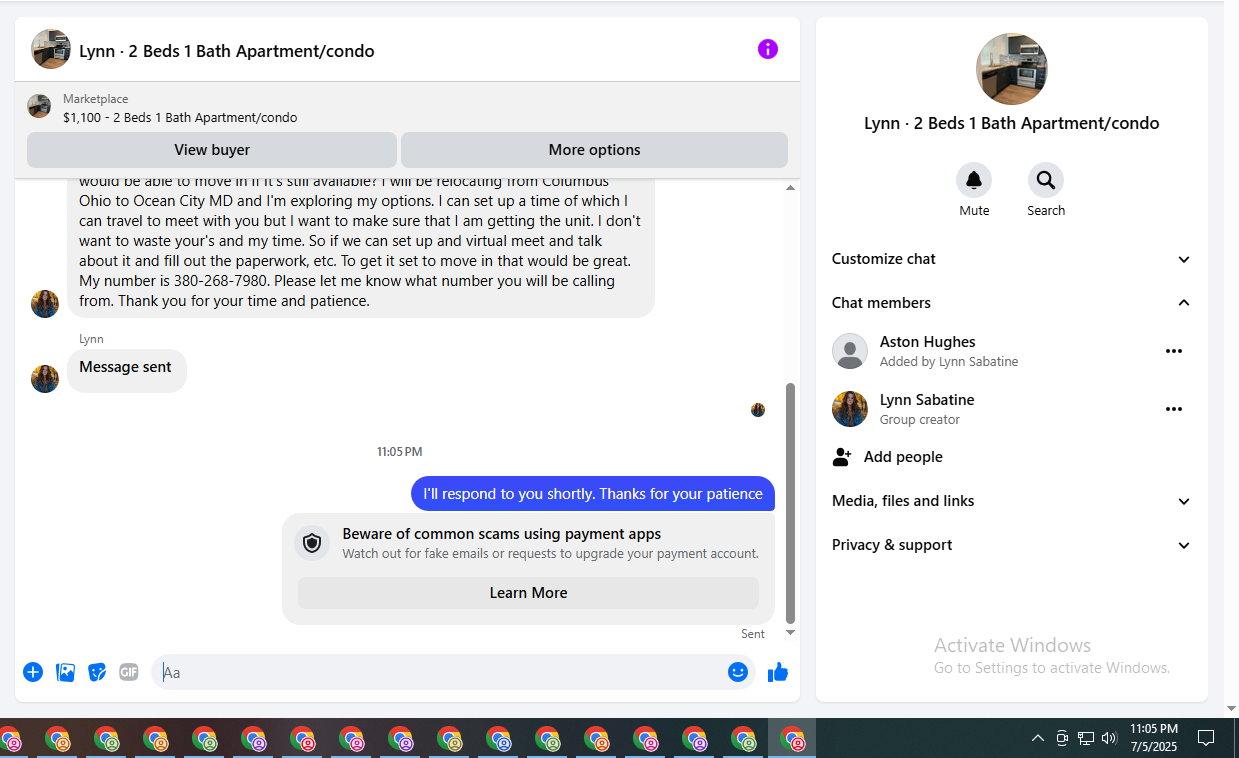
Task: Send a thumbs-up like
Action: coord(778,672)
